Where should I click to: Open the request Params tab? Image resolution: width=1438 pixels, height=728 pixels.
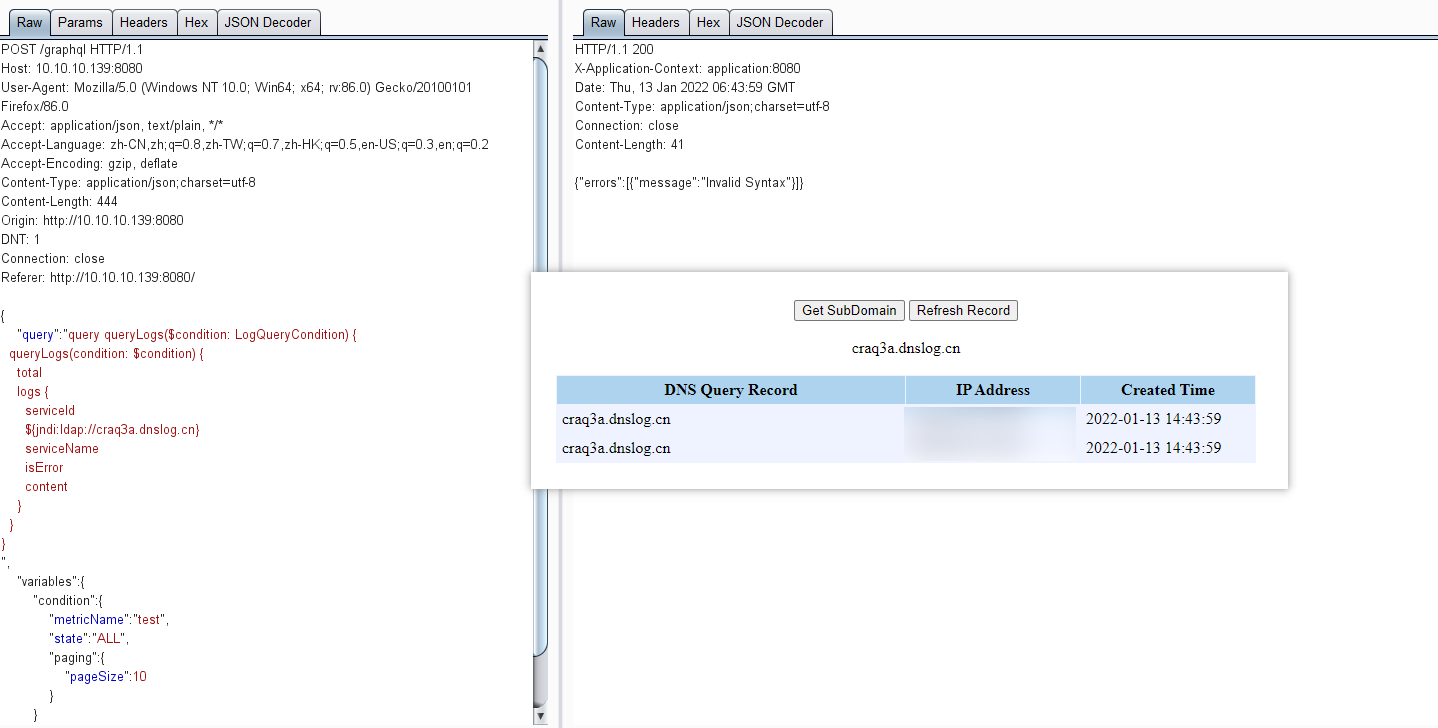coord(80,22)
